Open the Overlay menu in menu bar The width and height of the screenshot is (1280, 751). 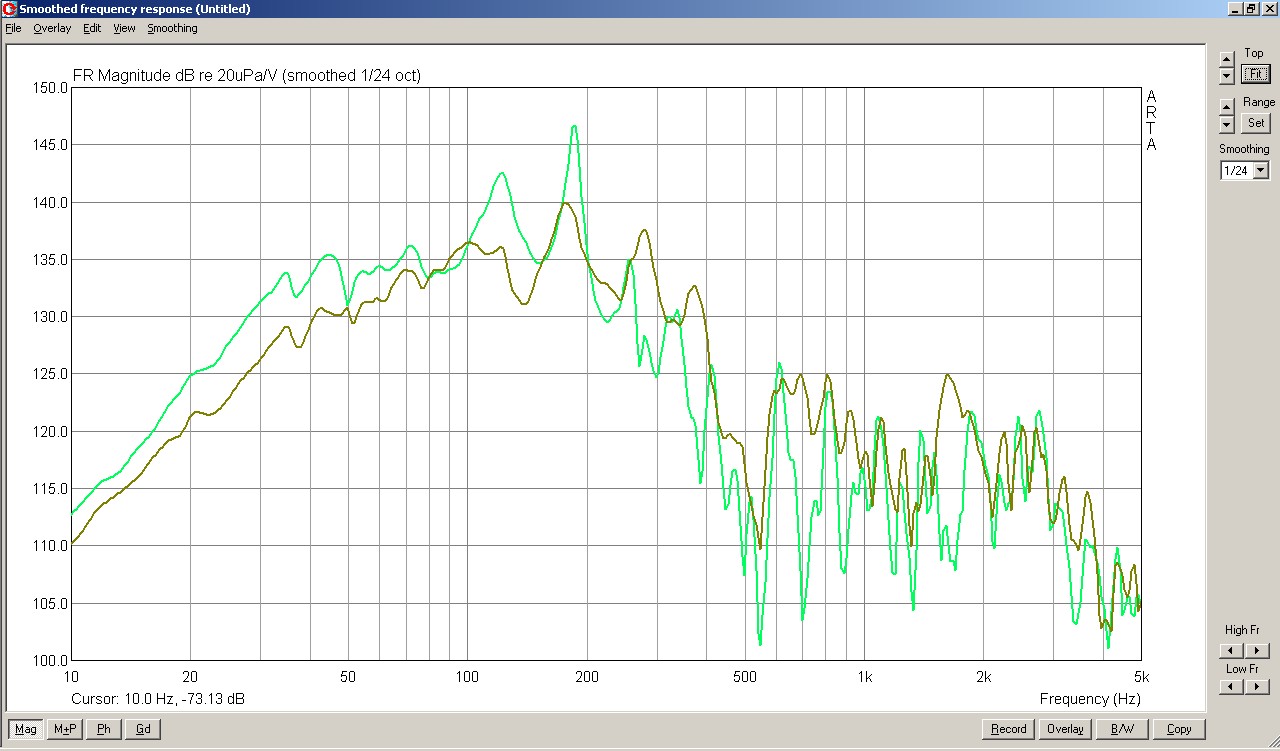[52, 28]
